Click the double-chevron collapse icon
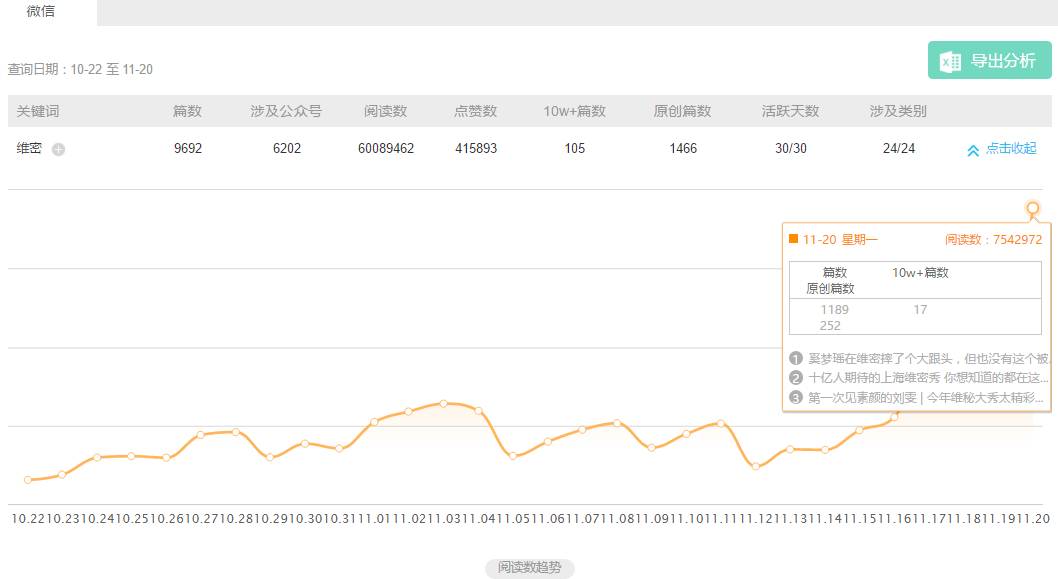This screenshot has width=1058, height=579. click(x=972, y=150)
